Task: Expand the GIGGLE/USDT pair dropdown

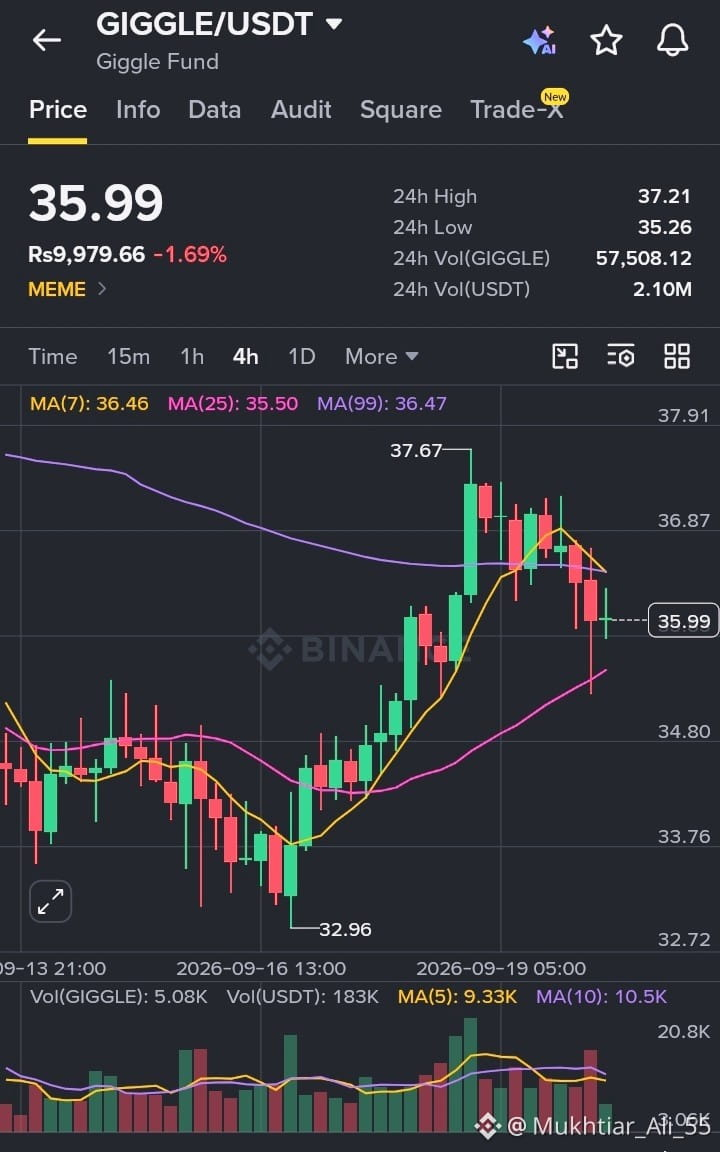Action: tap(334, 24)
